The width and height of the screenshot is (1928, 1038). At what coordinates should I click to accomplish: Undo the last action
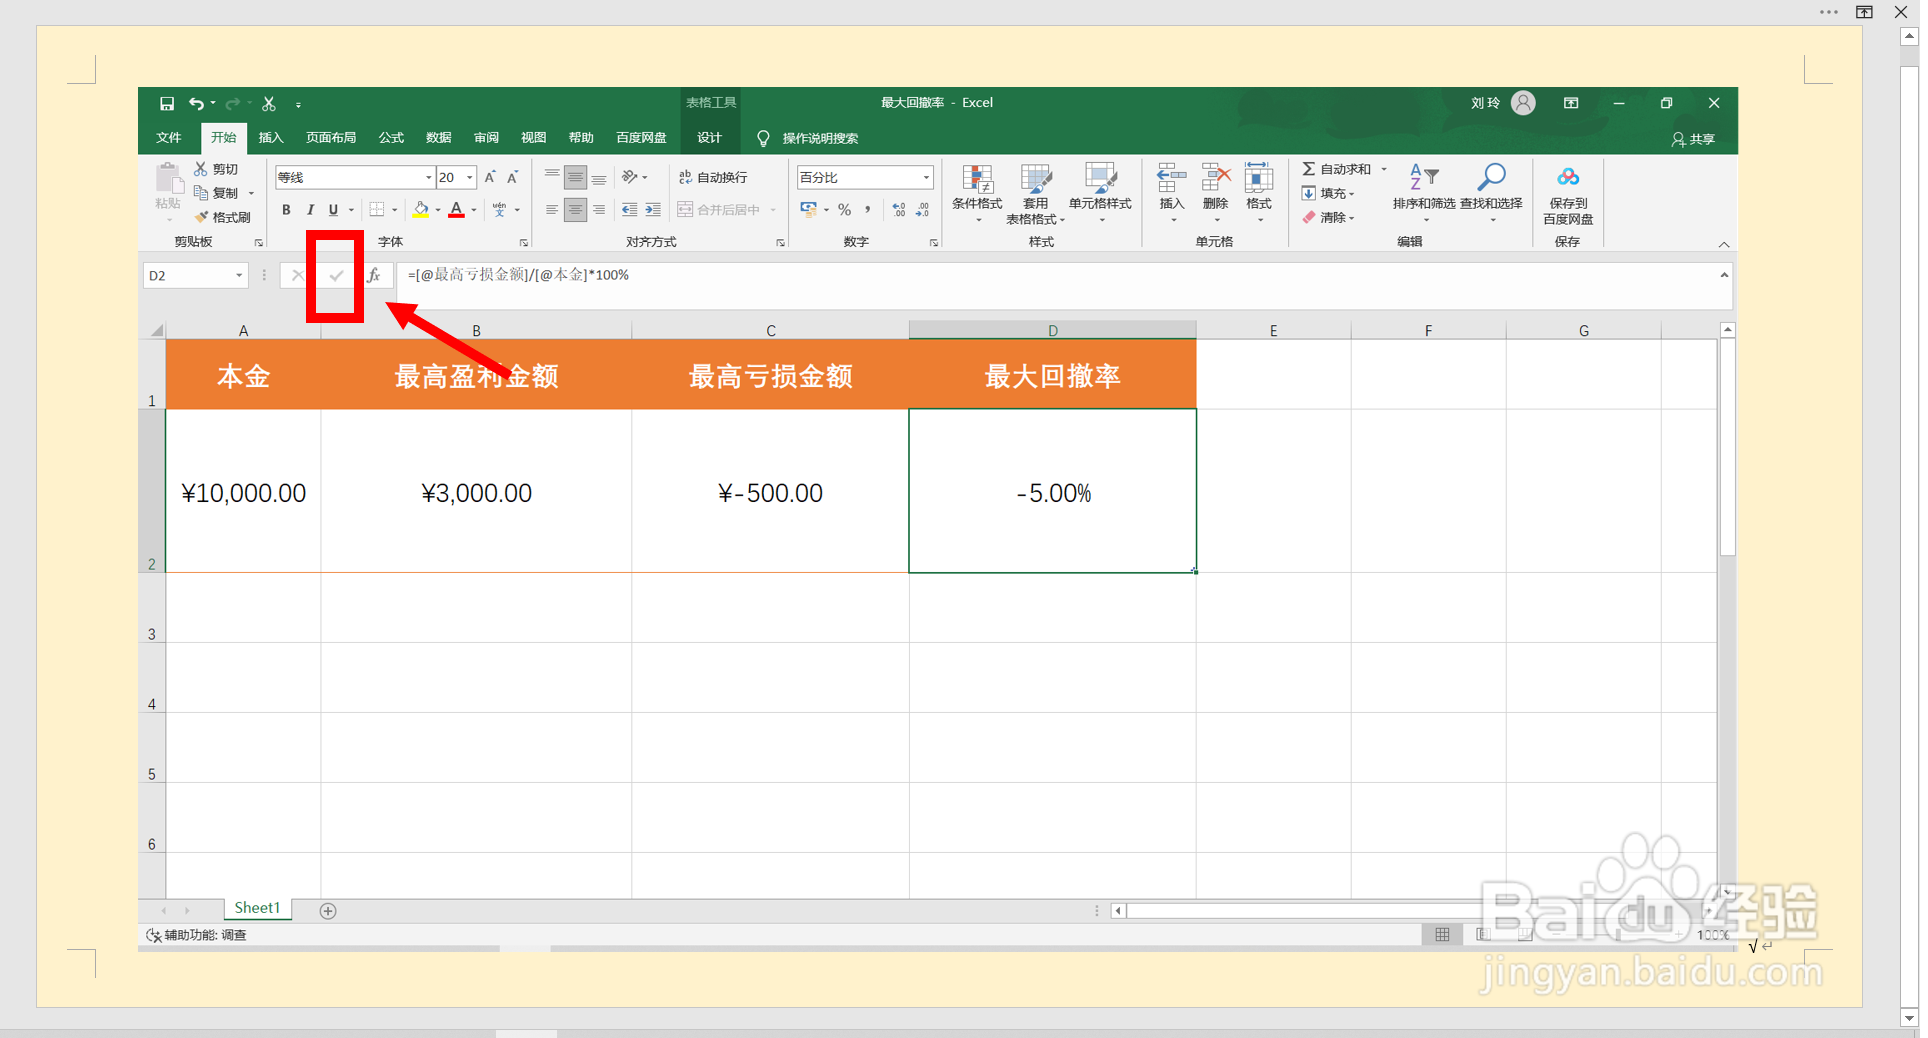point(196,103)
